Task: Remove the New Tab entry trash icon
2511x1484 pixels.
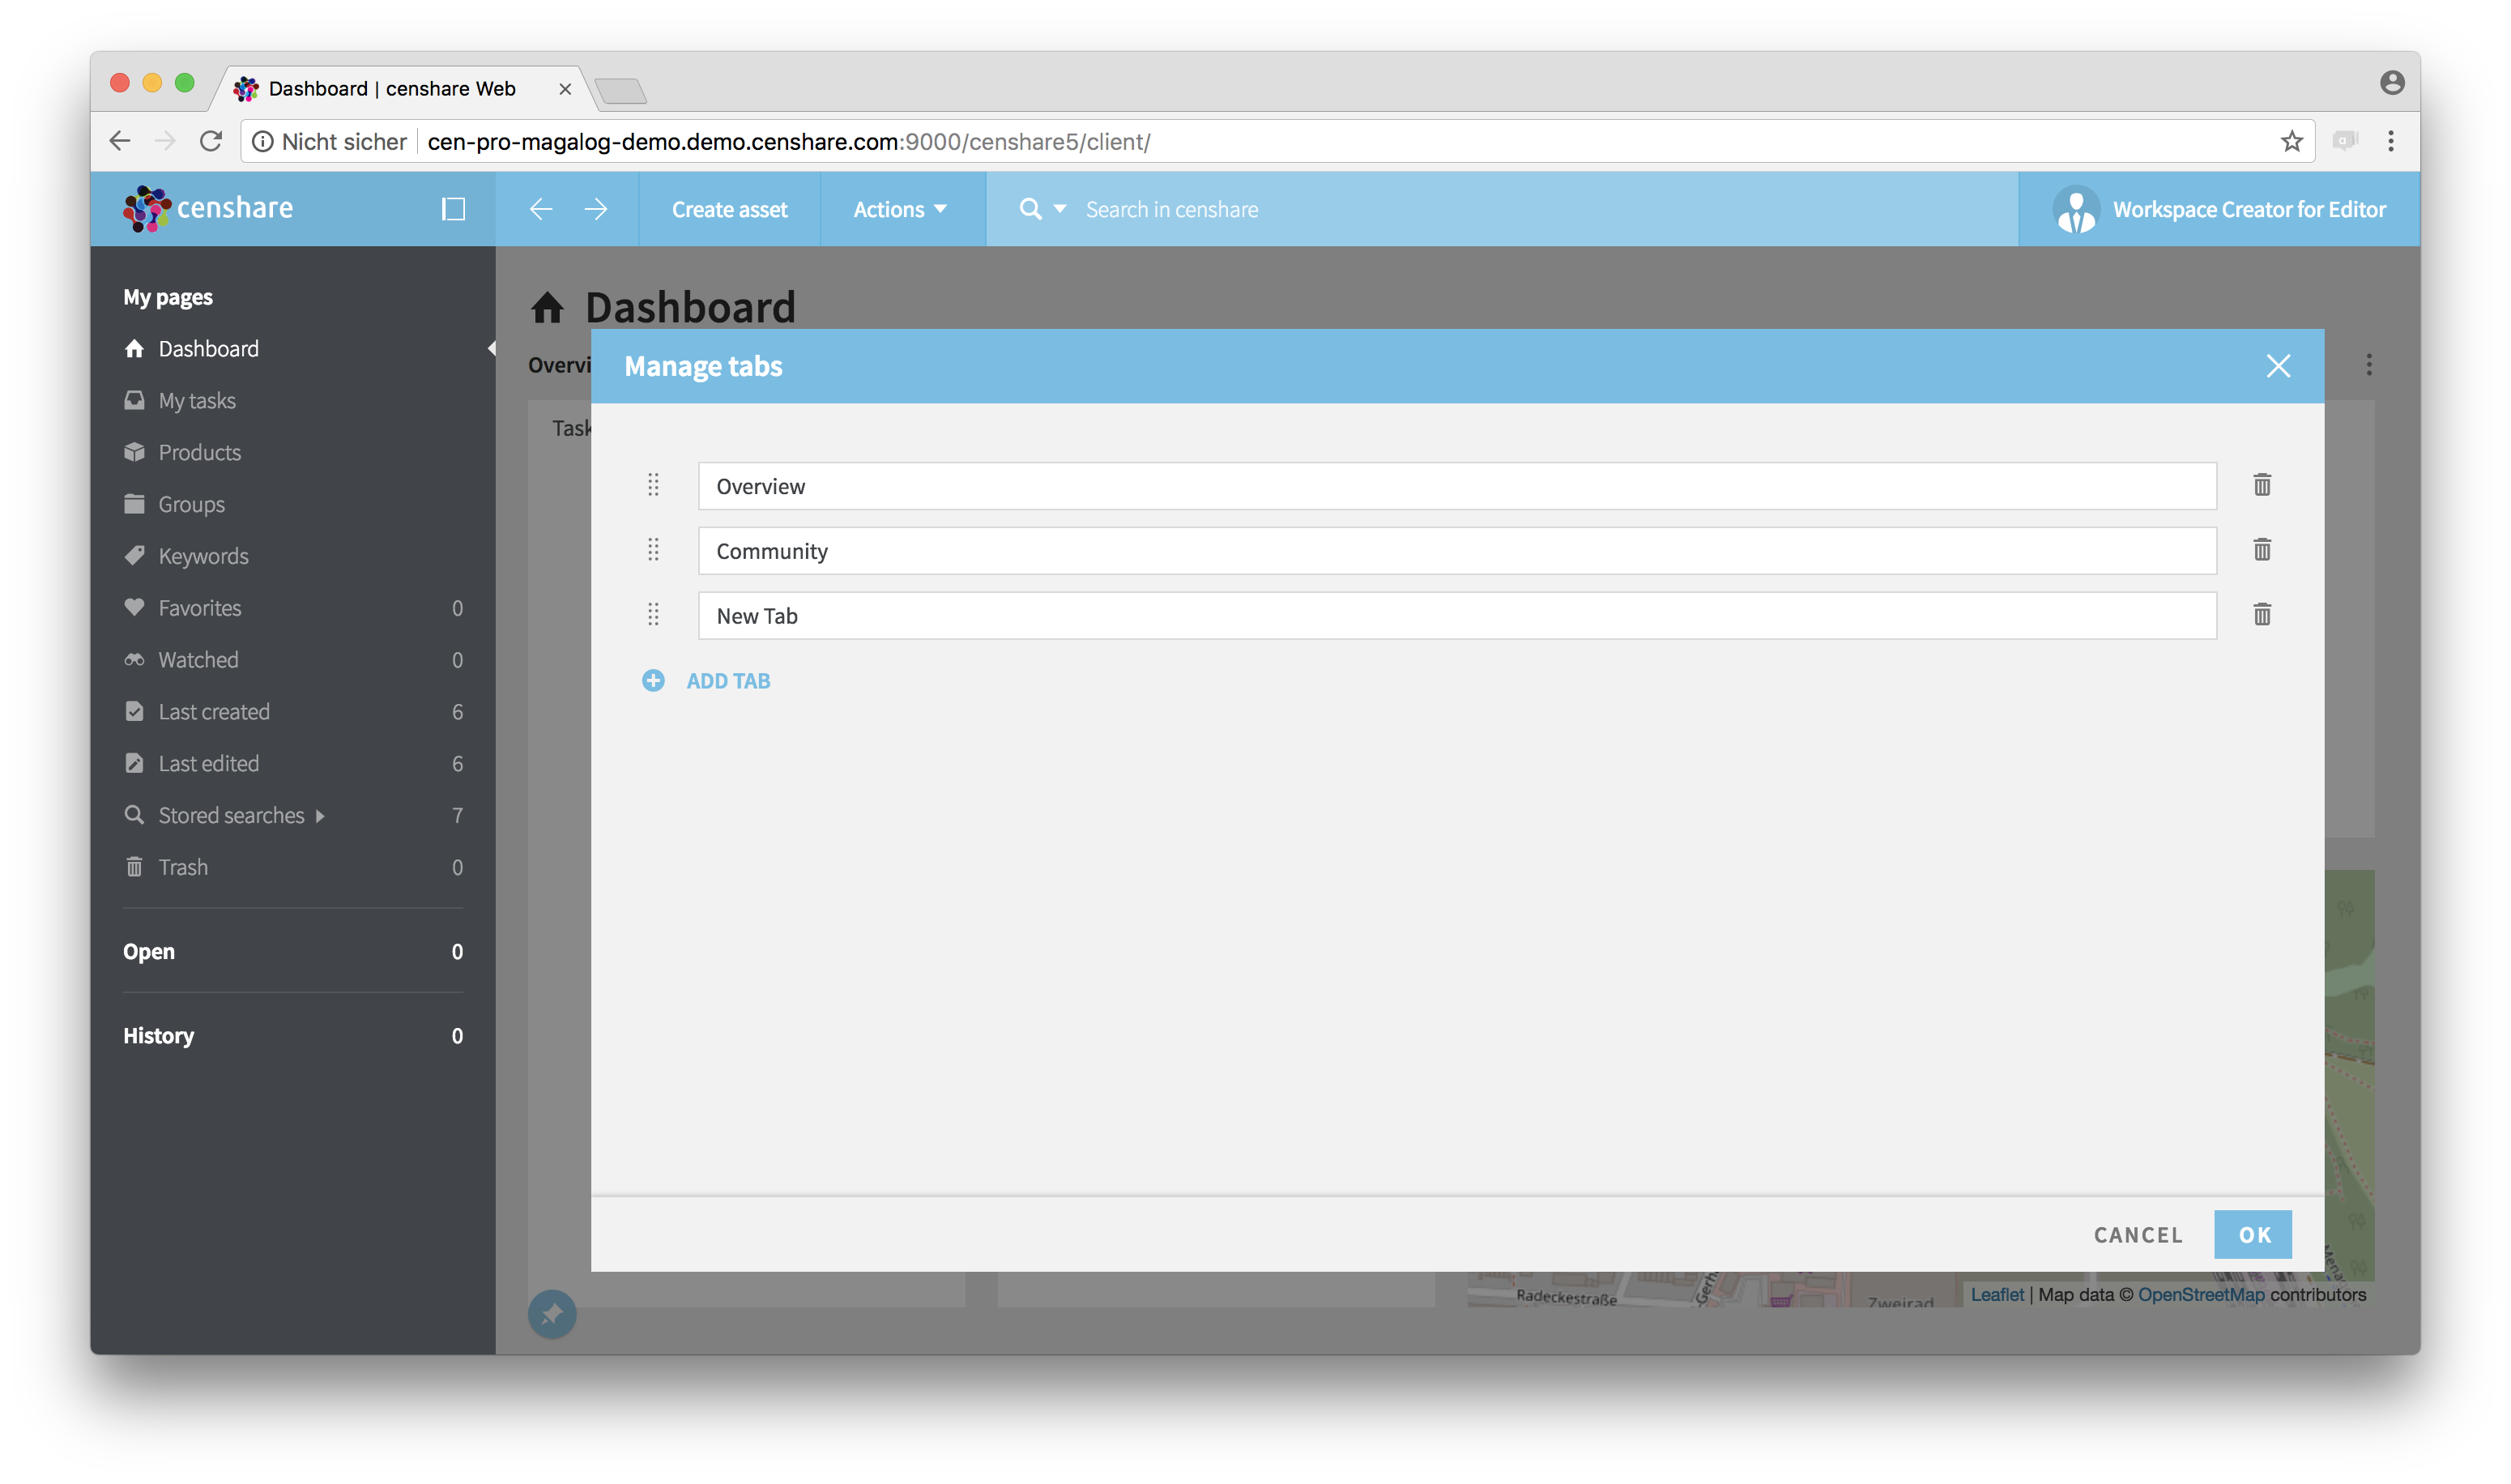Action: pyautogui.click(x=2262, y=614)
